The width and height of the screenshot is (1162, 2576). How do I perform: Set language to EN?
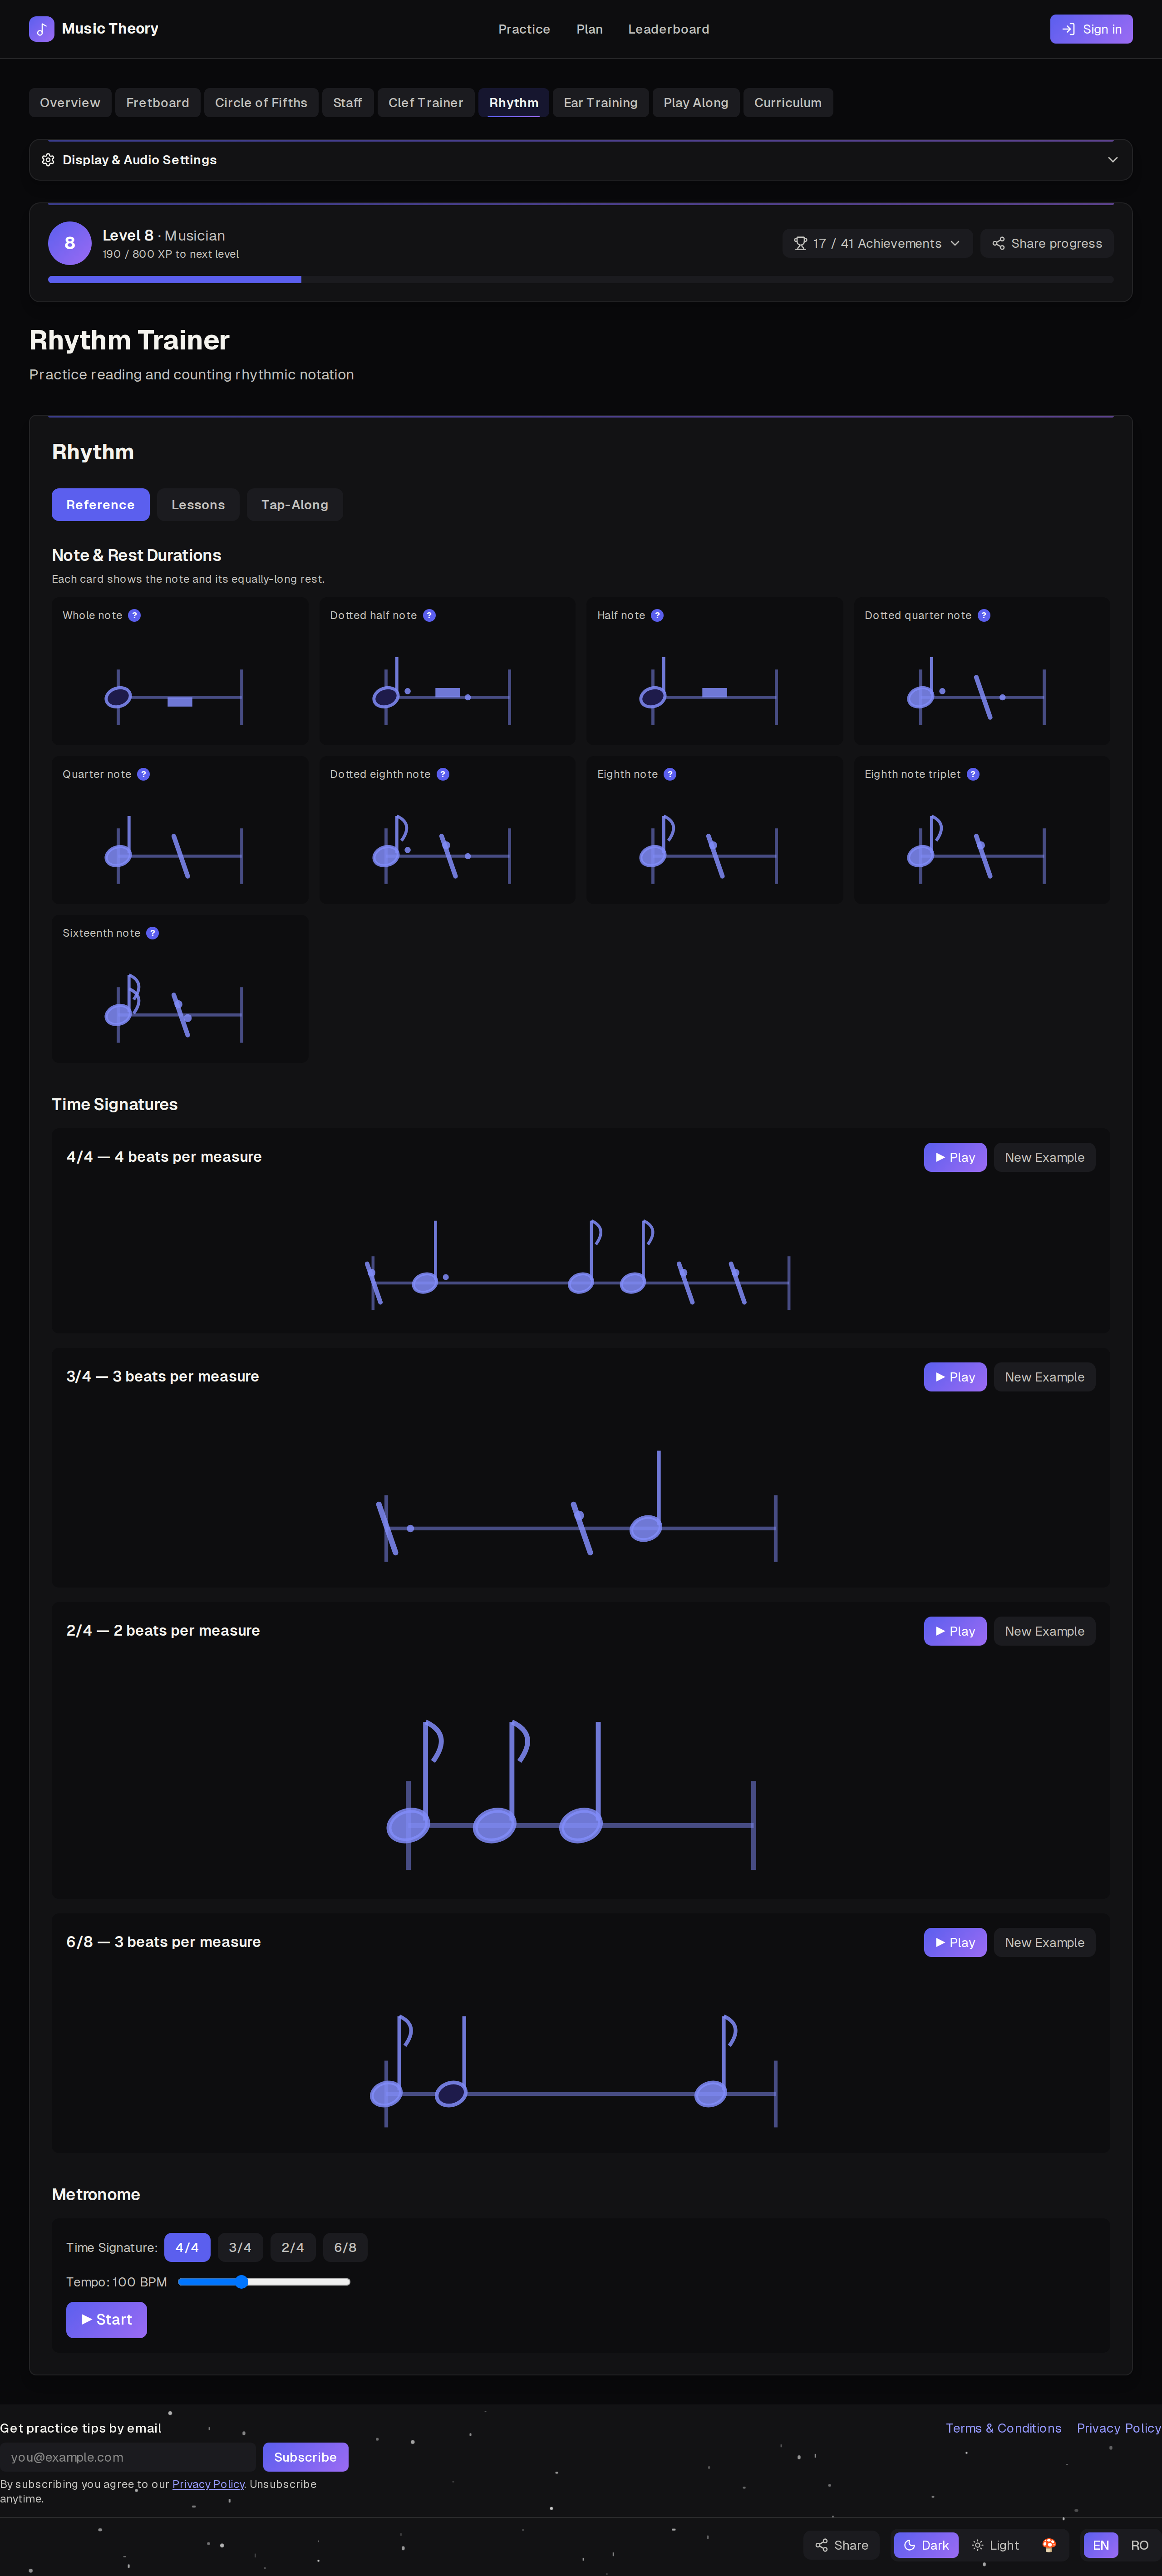pos(1101,2545)
